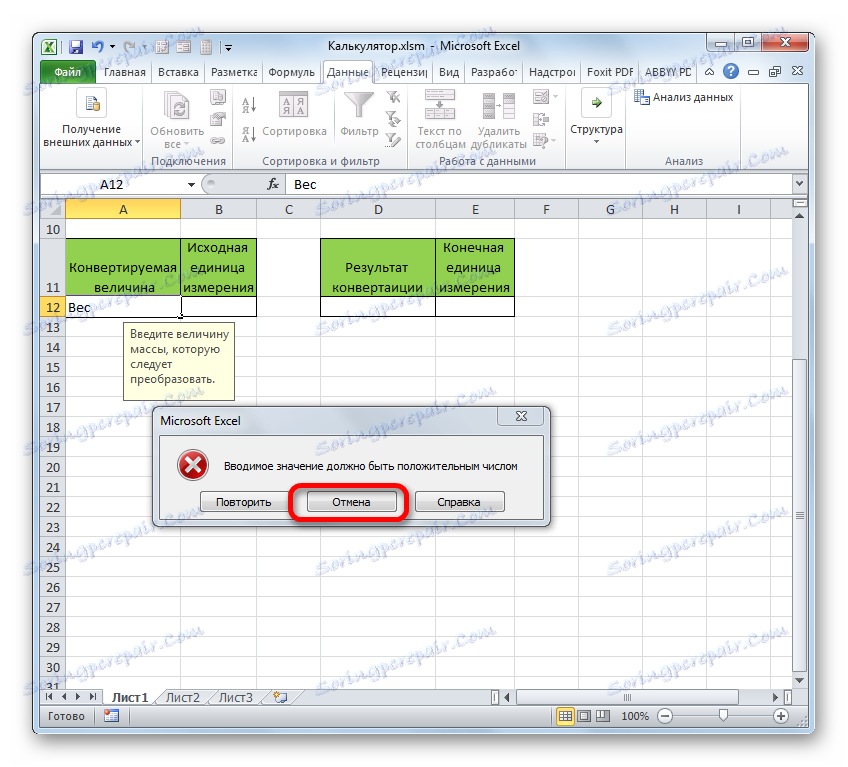Click Sort Z to A descending icon
848x767 pixels.
coord(249,134)
